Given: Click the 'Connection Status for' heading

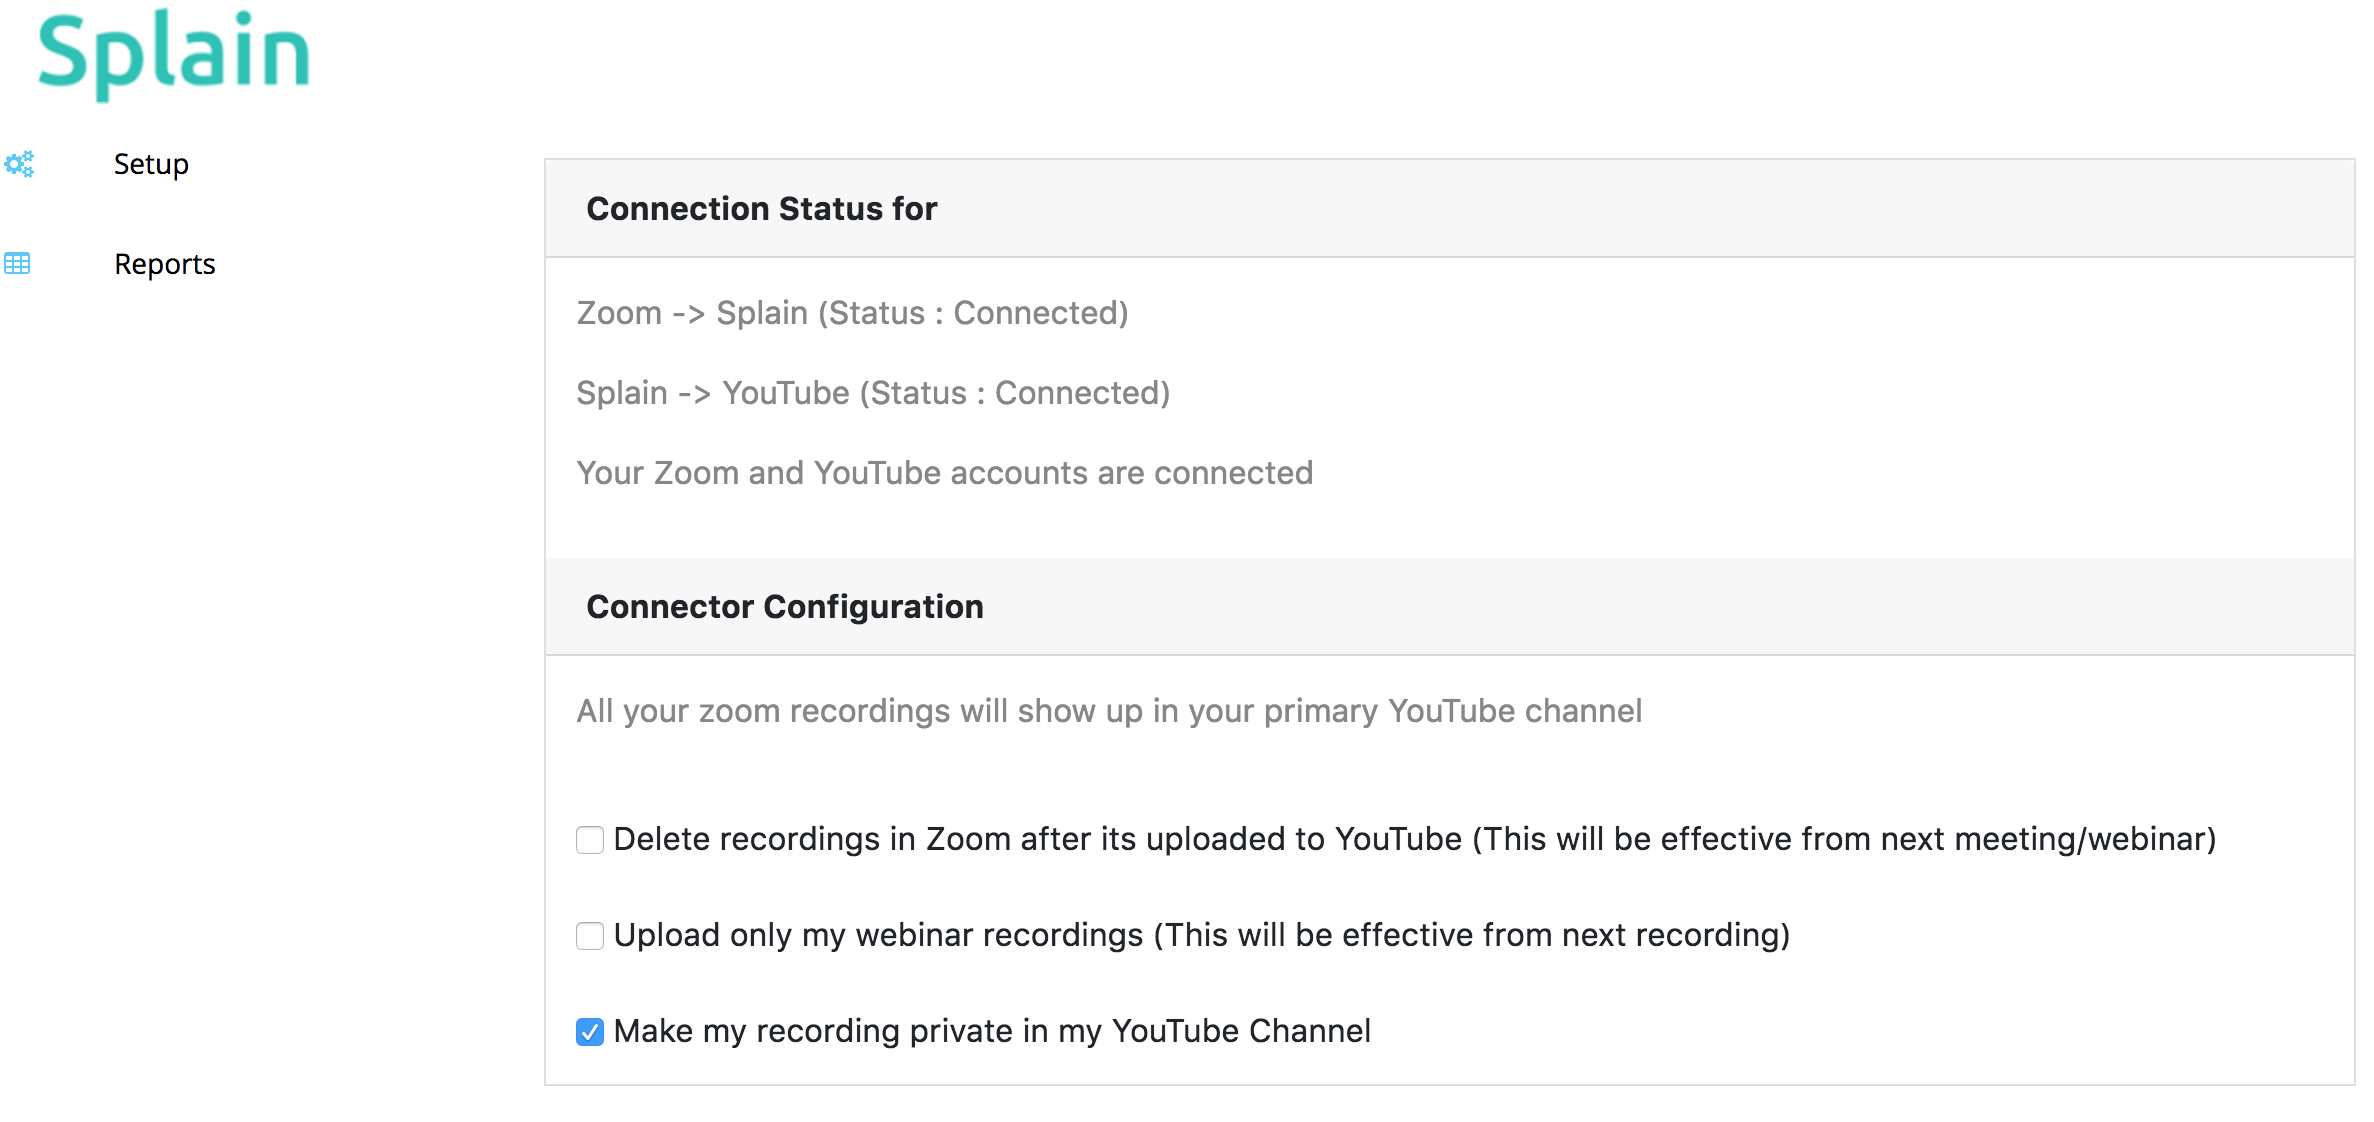Looking at the screenshot, I should 761,209.
